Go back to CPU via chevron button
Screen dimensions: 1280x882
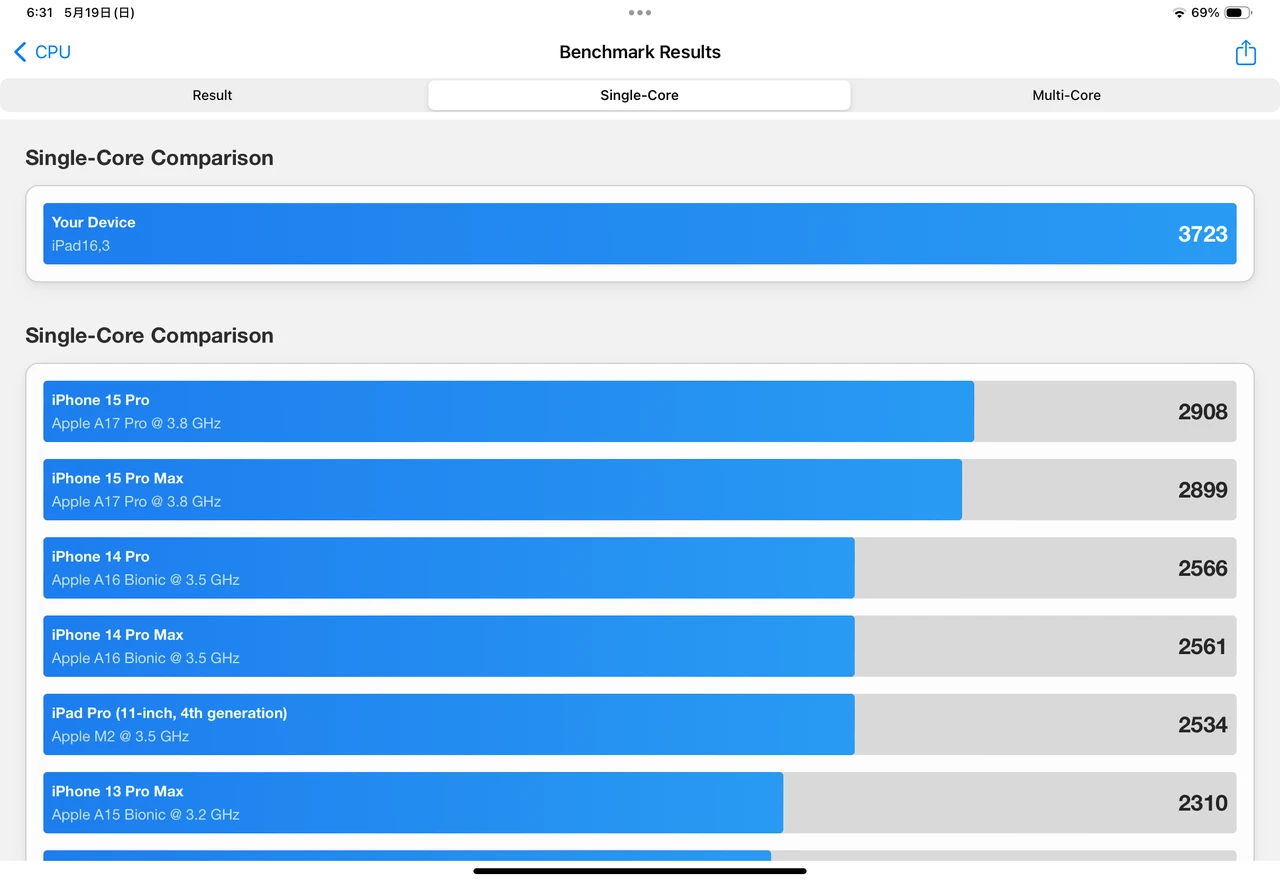pos(42,52)
